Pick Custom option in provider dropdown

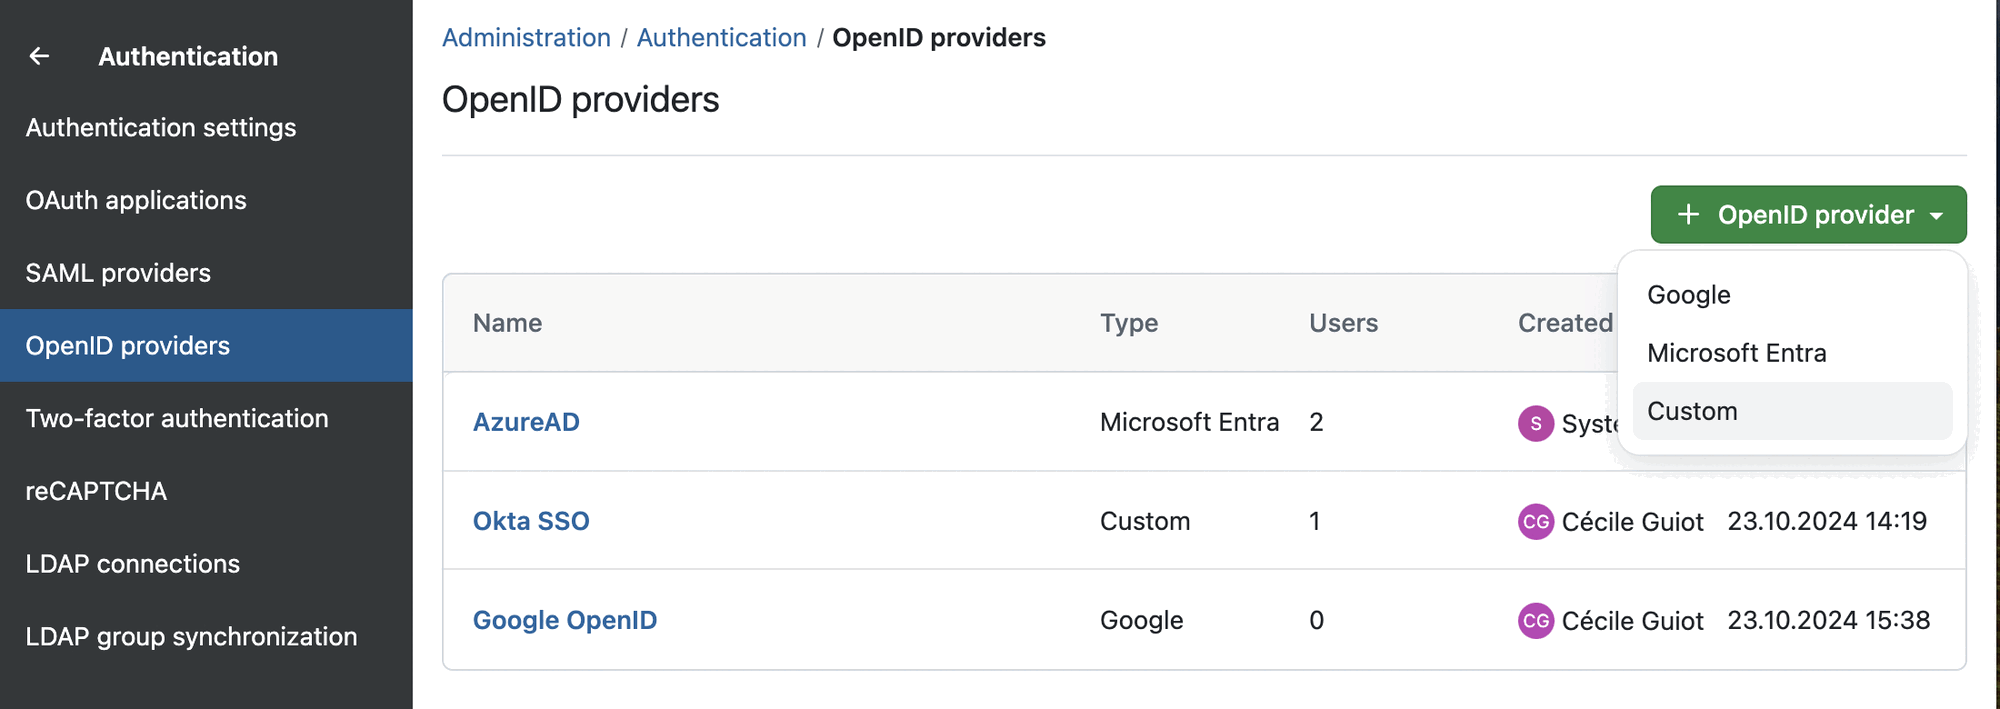(1692, 411)
